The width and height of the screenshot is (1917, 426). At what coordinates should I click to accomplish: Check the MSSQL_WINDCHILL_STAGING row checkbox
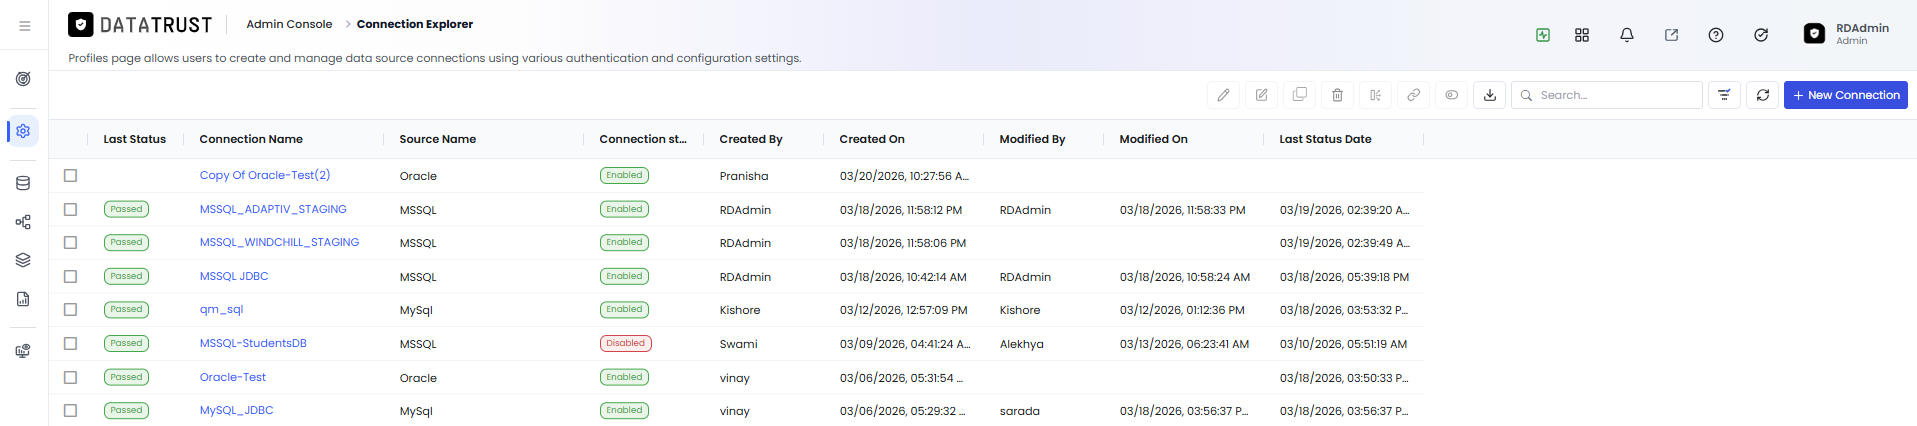click(70, 242)
